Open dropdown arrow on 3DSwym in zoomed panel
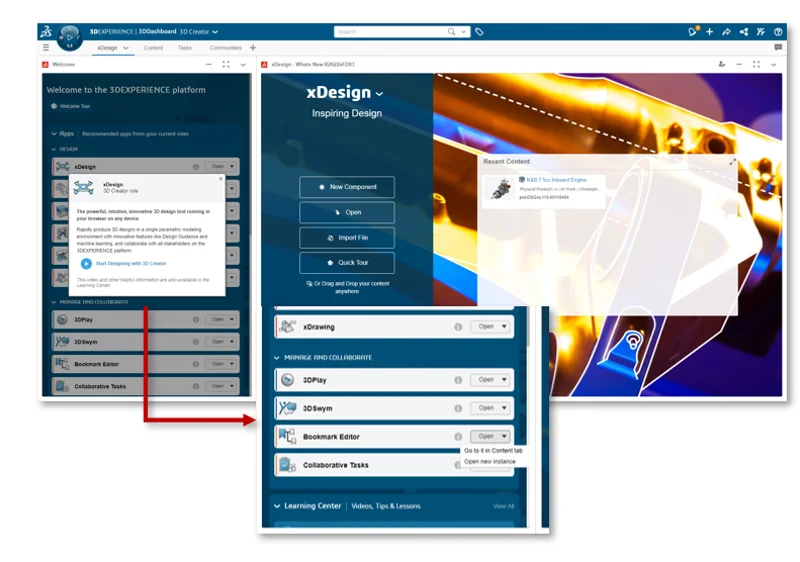The width and height of the screenshot is (800, 562). (x=504, y=408)
